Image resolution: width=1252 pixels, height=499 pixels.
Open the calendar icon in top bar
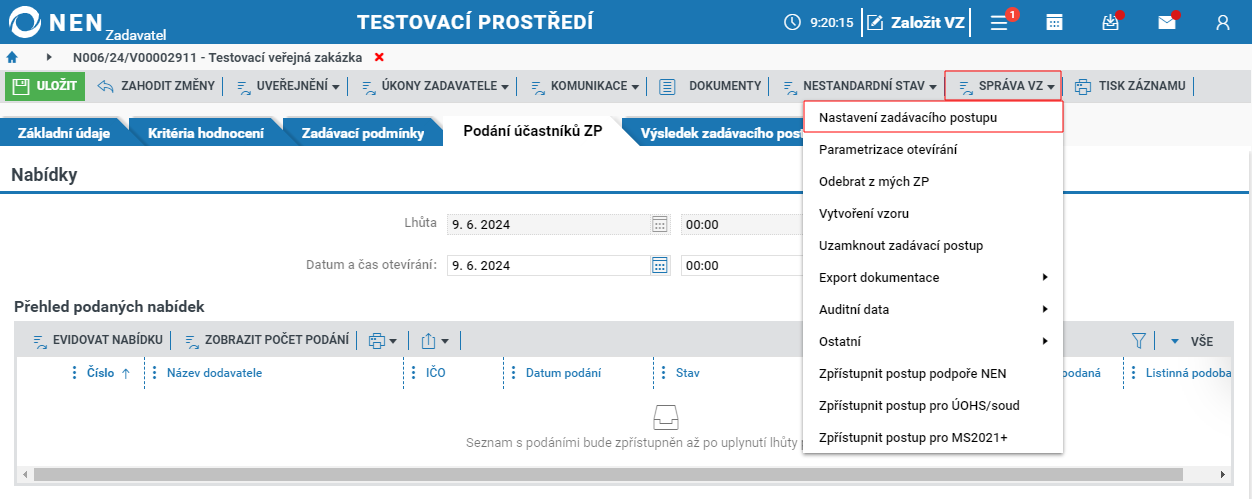(1054, 22)
